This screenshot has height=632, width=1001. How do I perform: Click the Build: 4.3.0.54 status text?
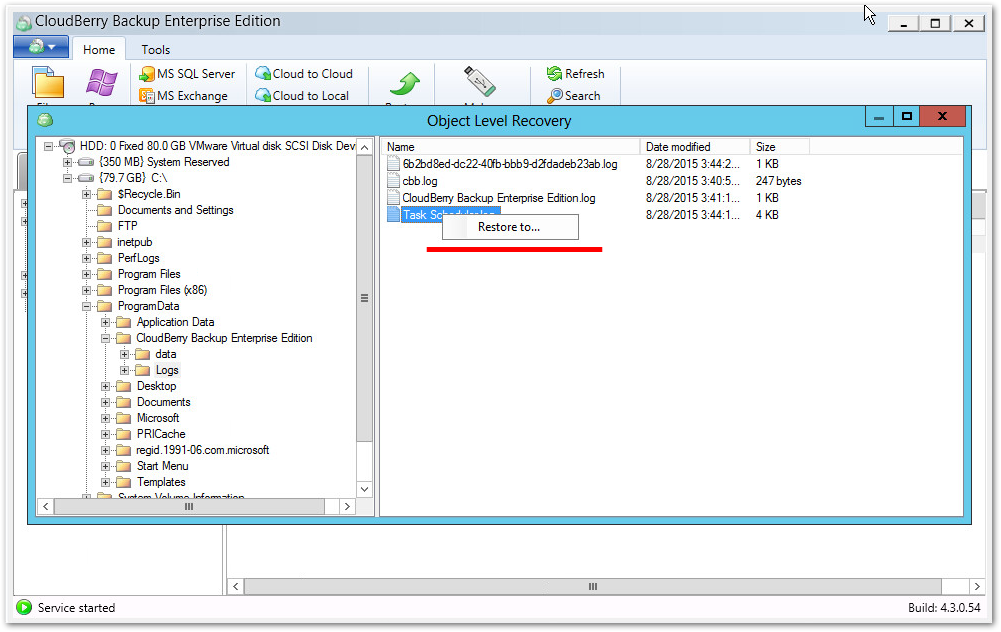pos(944,608)
